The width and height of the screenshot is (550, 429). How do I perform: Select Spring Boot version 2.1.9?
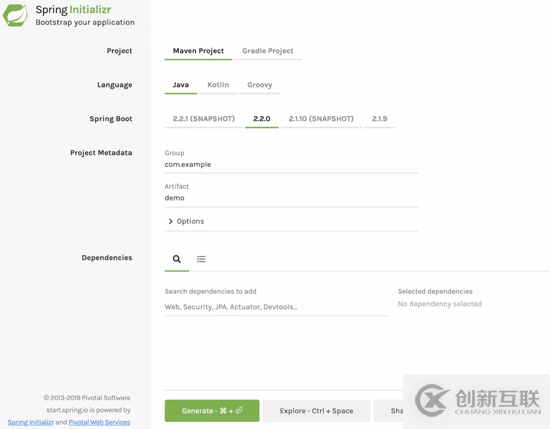[x=380, y=119]
